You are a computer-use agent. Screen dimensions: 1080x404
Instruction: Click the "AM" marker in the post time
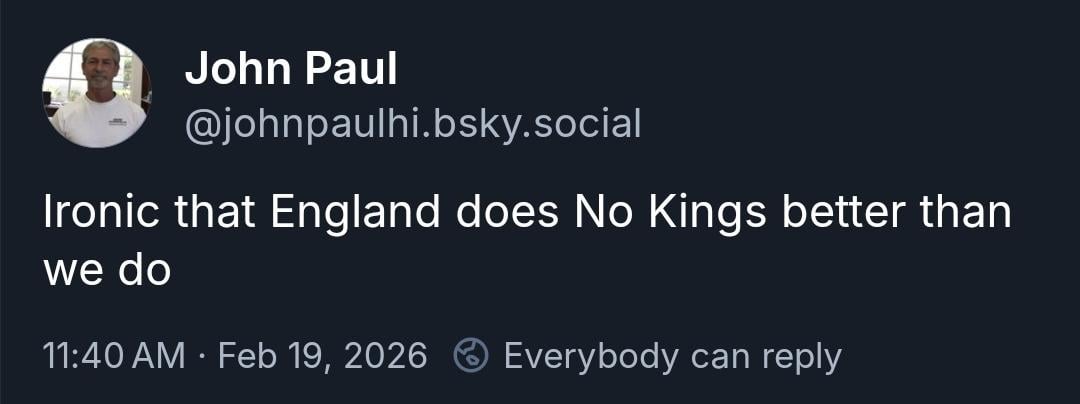point(162,356)
